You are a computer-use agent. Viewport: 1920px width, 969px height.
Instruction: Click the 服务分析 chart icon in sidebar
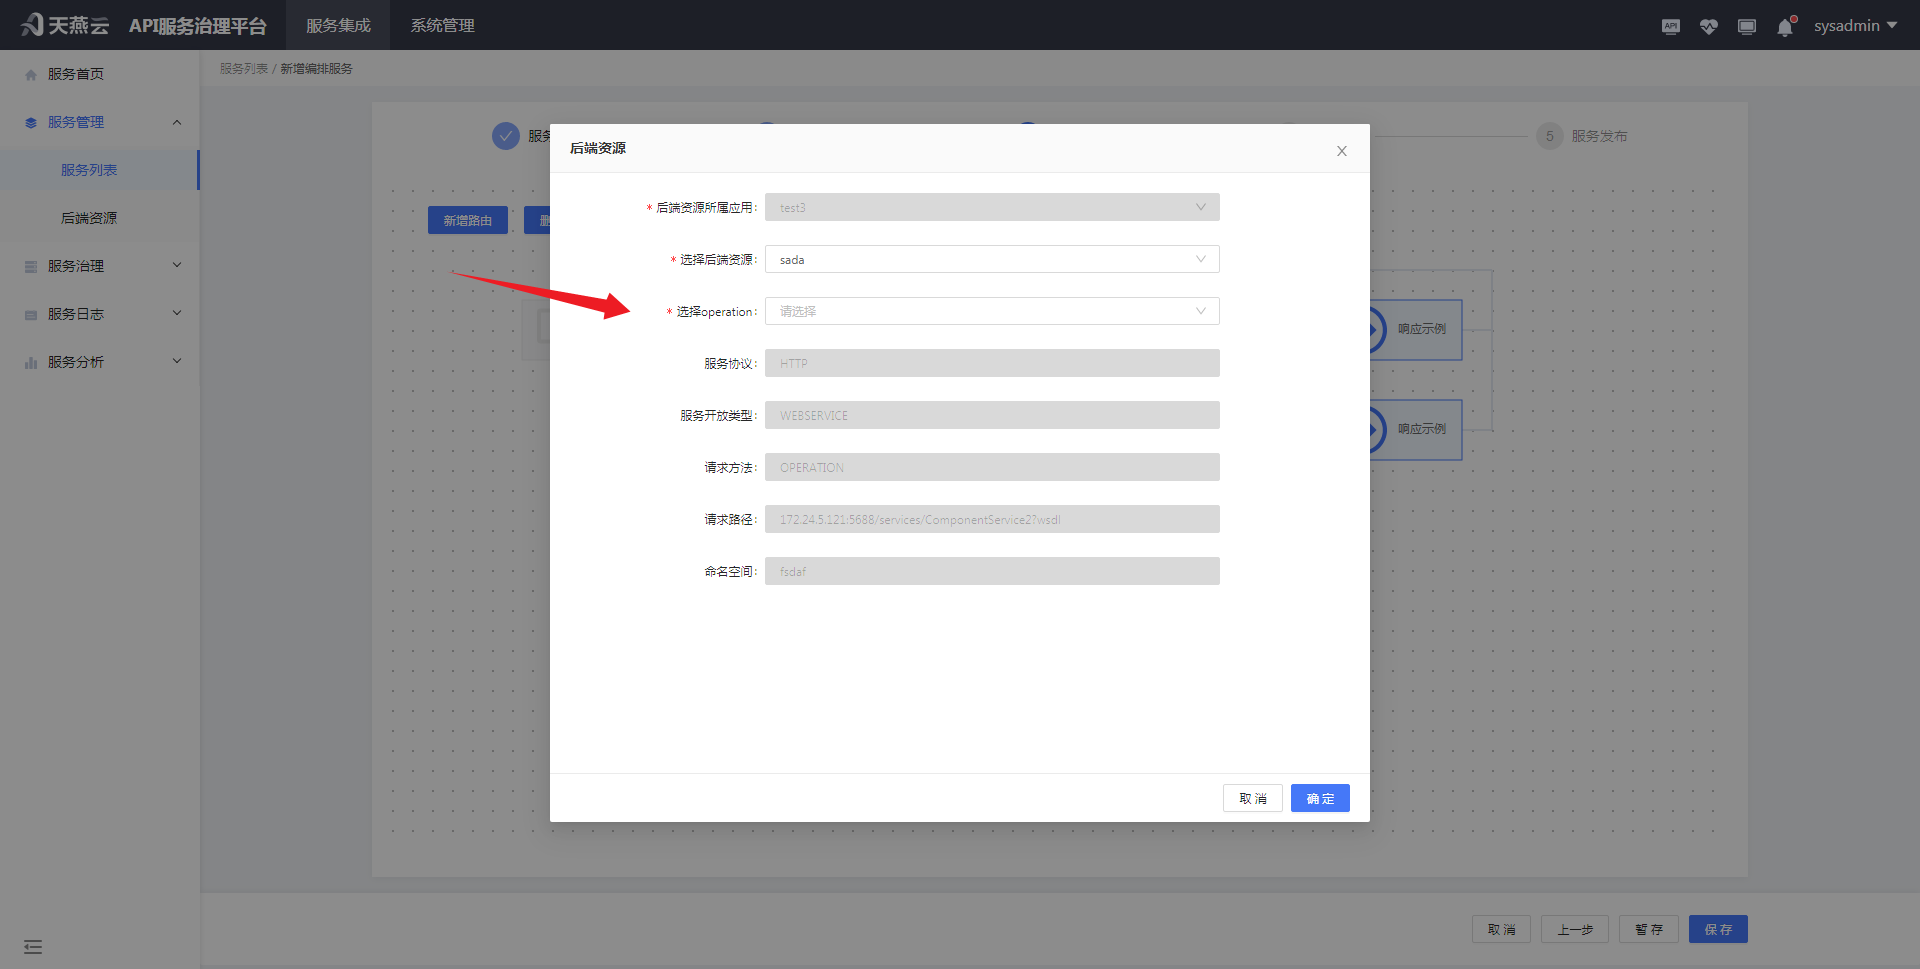tap(30, 362)
